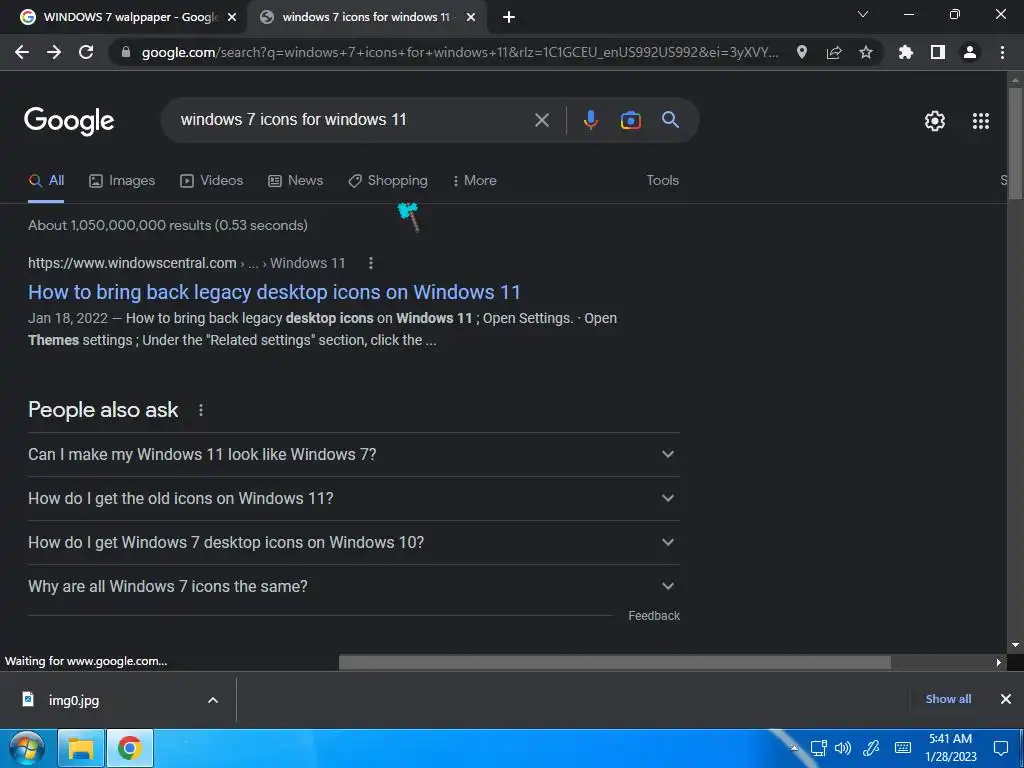Bookmark this page with the star icon
The height and width of the screenshot is (768, 1024).
tap(866, 52)
